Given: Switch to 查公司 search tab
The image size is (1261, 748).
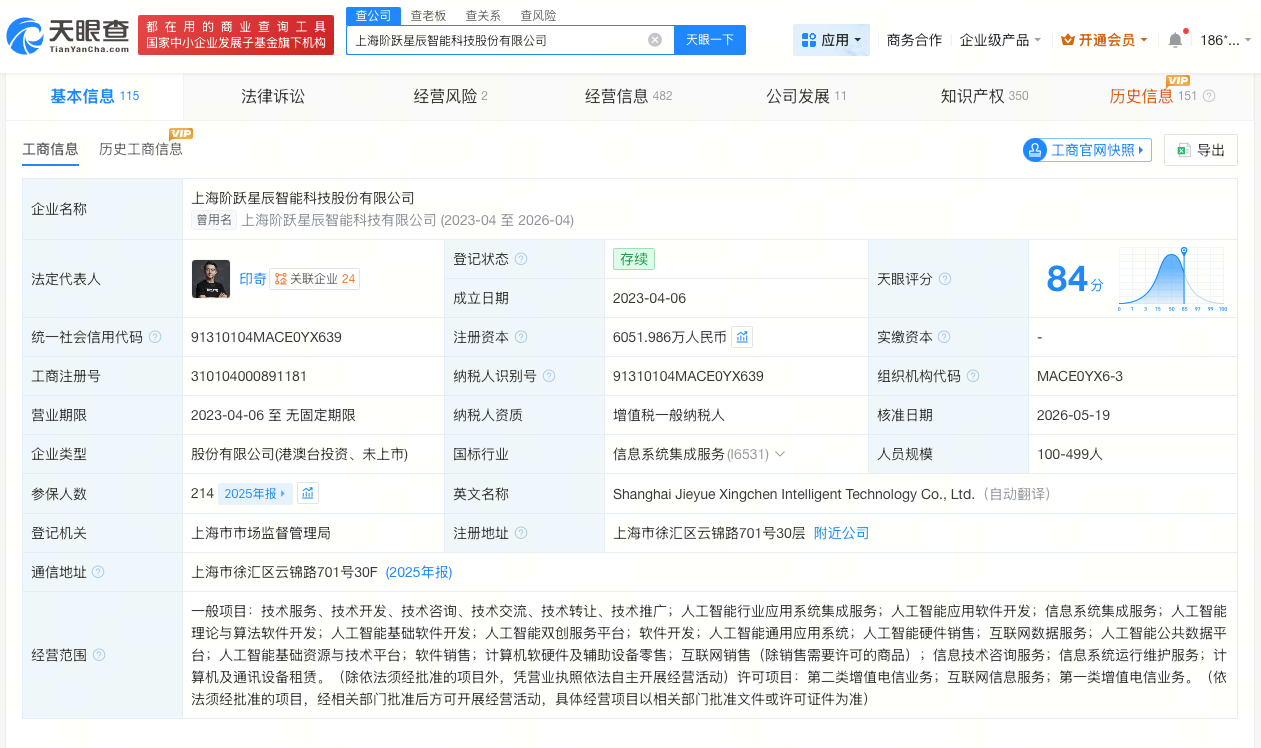Looking at the screenshot, I should point(374,15).
